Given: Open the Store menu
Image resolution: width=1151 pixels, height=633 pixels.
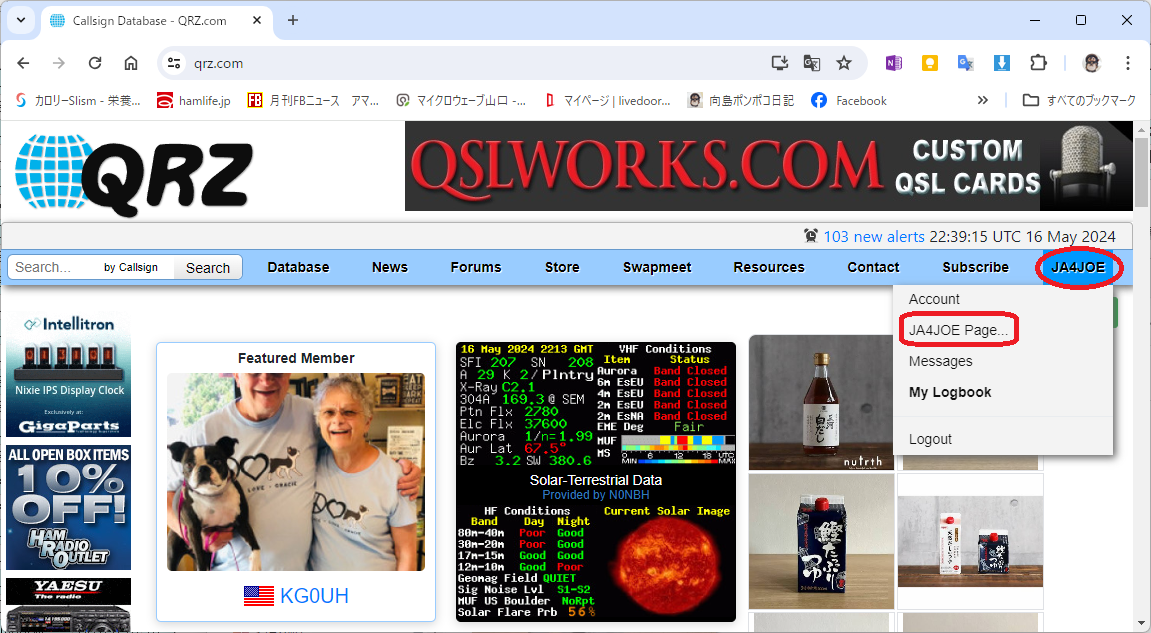Looking at the screenshot, I should pyautogui.click(x=562, y=267).
